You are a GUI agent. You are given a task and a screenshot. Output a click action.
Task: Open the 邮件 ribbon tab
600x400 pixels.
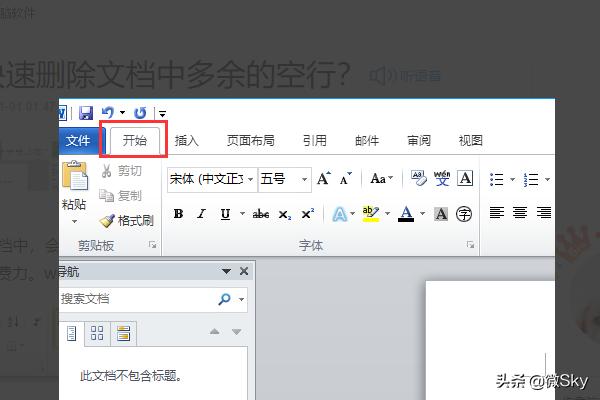click(367, 140)
